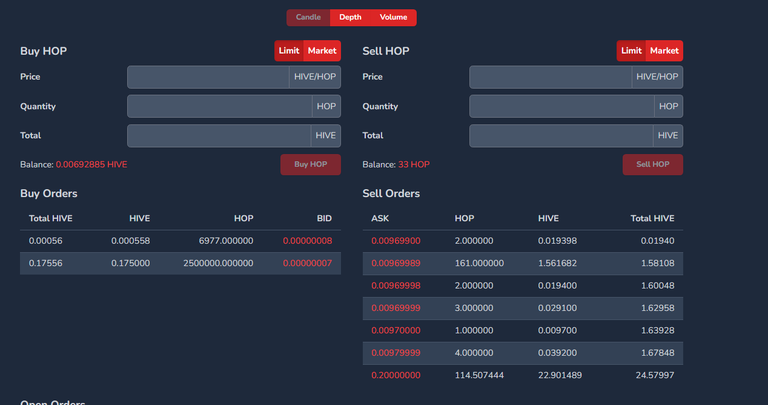Switch chart to Depth view

pos(350,17)
